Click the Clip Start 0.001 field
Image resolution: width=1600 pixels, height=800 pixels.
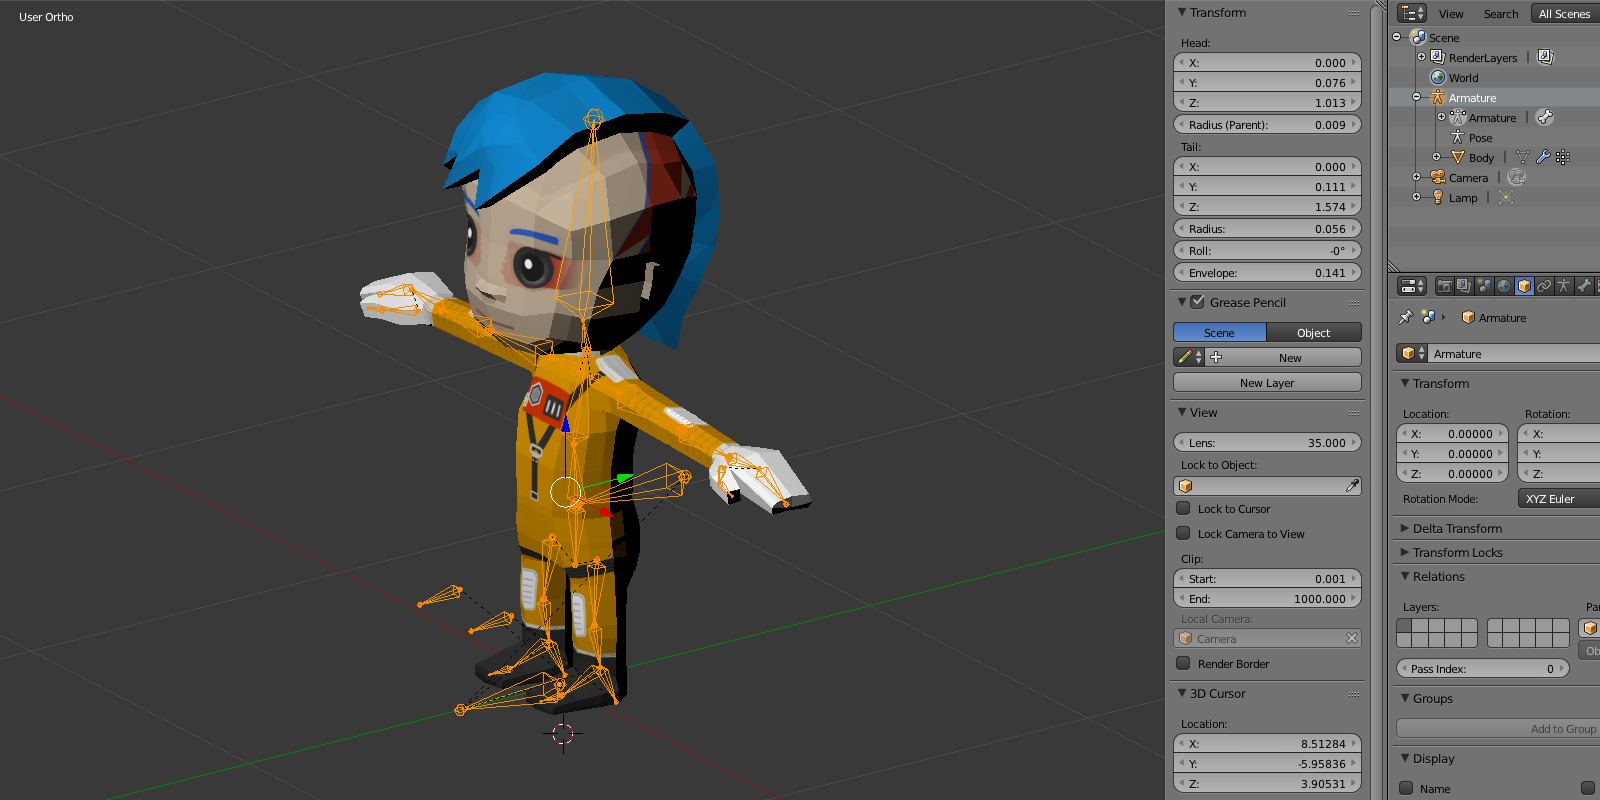(1267, 578)
